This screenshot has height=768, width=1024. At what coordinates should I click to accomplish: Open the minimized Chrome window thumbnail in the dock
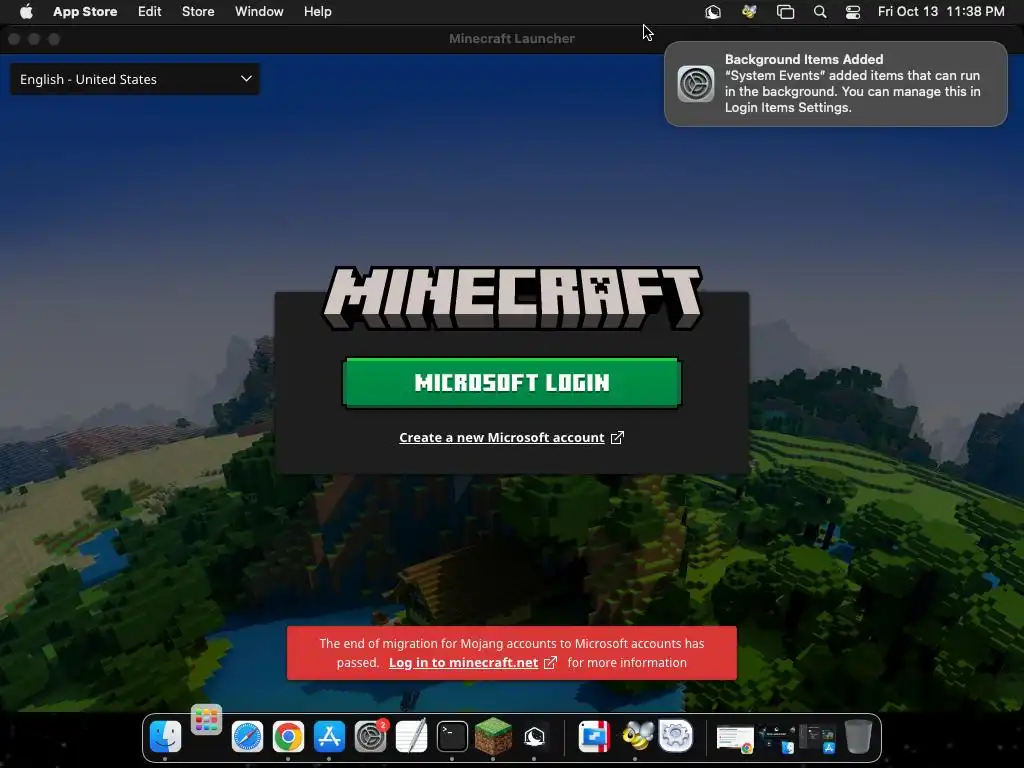735,739
